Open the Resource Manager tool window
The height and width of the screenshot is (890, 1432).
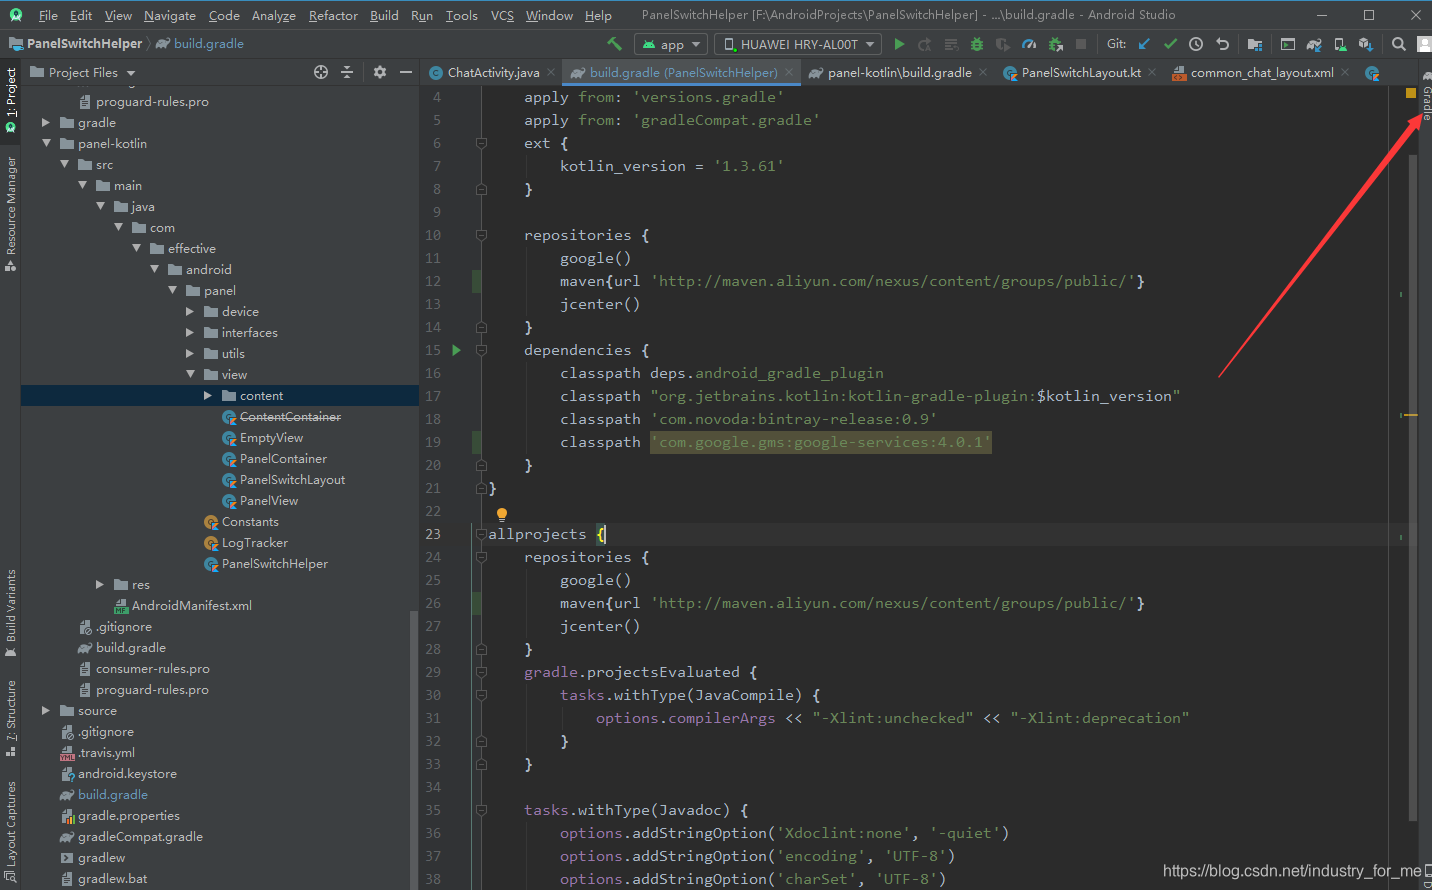(x=11, y=214)
